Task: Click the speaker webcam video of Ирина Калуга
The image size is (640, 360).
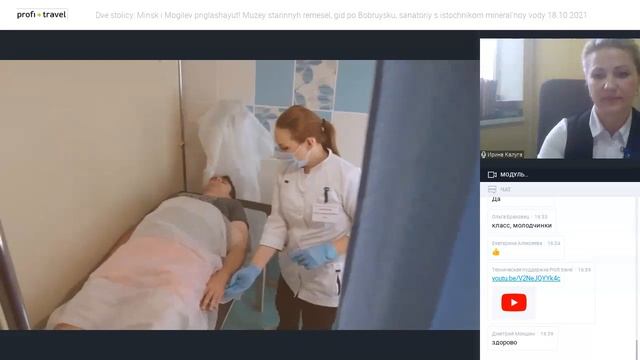Action: coord(560,98)
